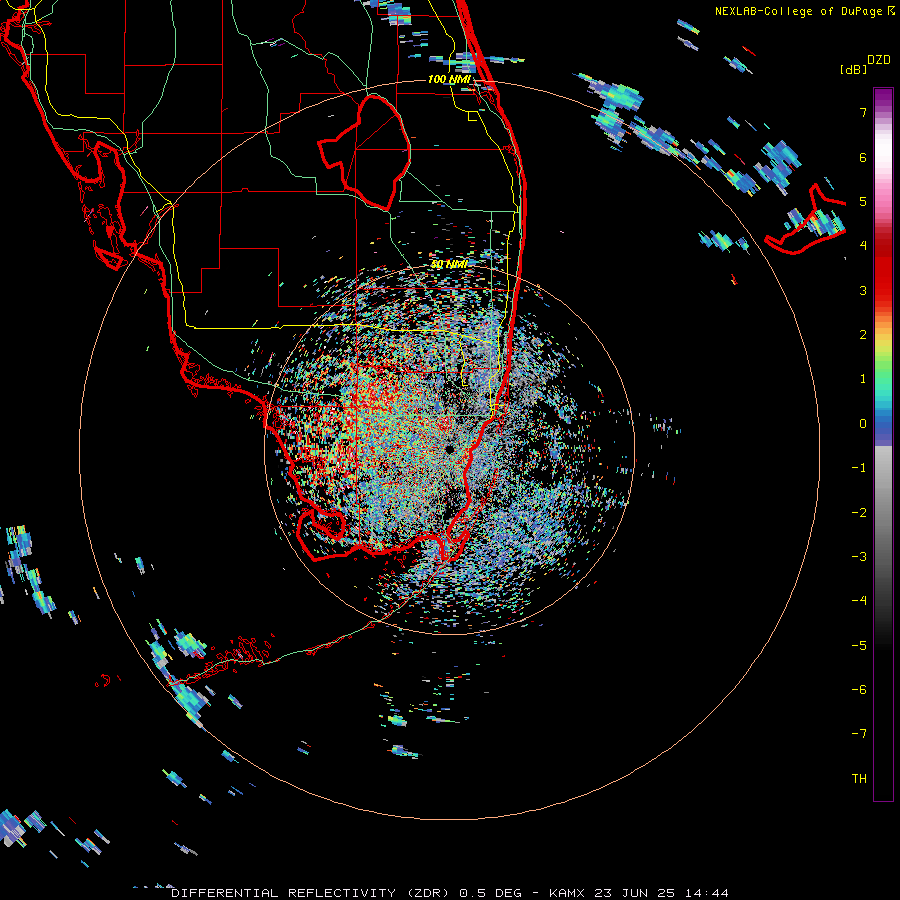Viewport: 900px width, 900px height.
Task: Click the purple top of the color scale
Action: (883, 98)
